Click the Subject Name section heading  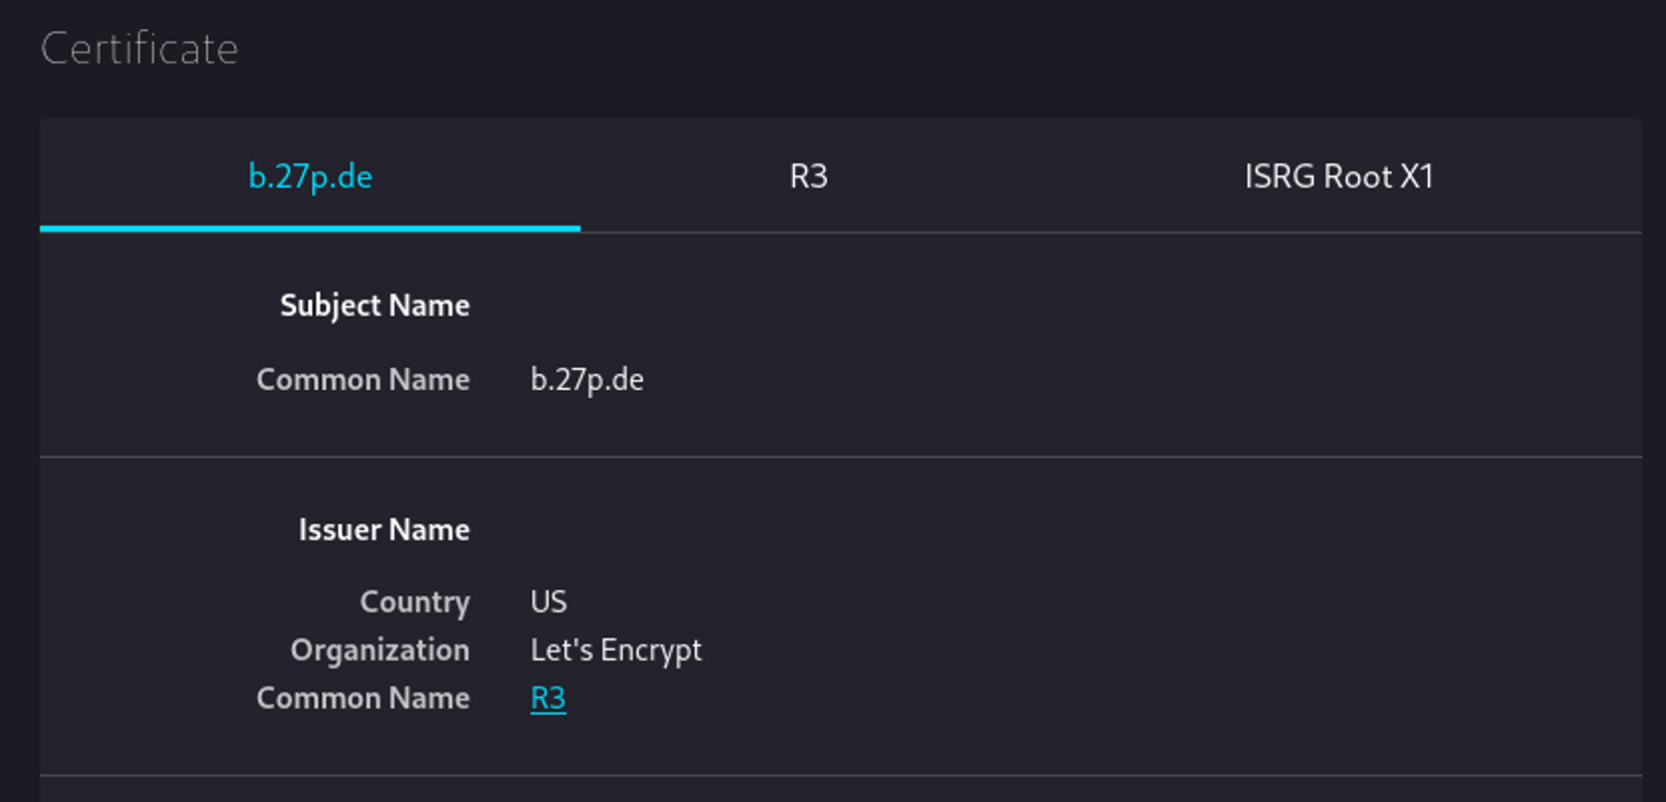374,306
